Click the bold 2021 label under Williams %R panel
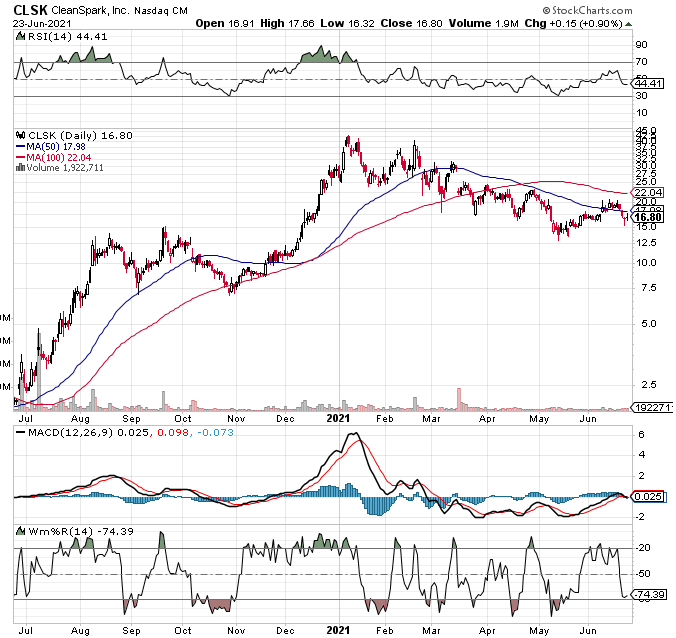676x638 pixels. click(338, 630)
